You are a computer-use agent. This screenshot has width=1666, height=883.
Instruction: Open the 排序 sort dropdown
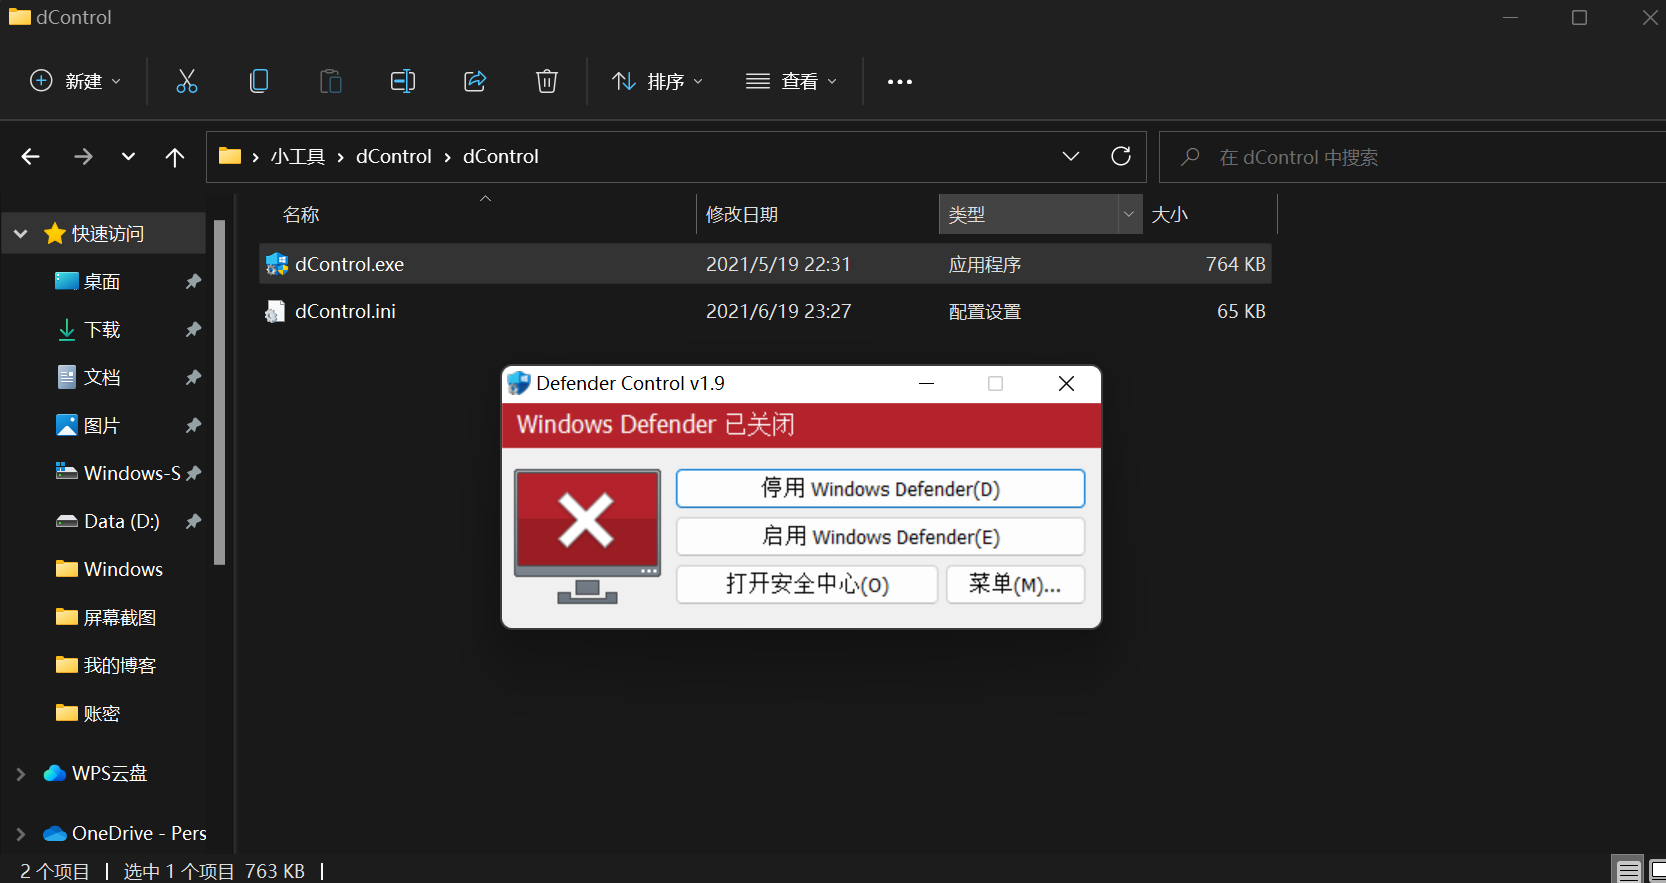(x=657, y=81)
